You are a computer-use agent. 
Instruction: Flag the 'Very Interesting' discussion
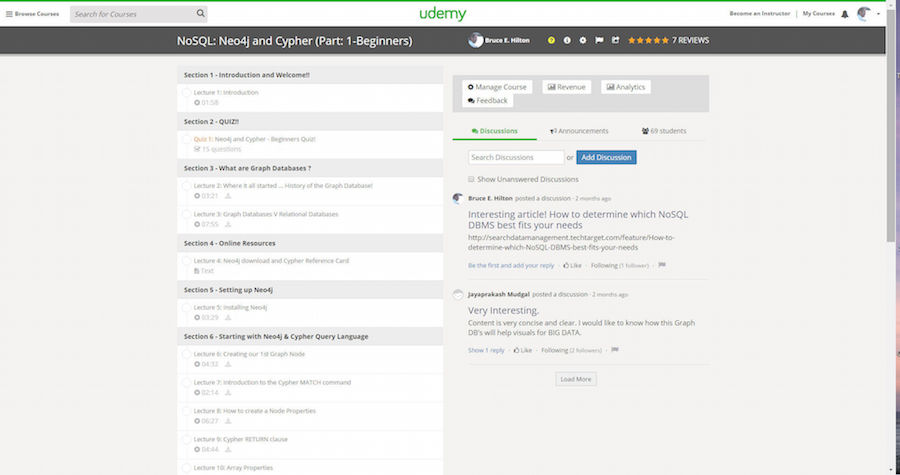coord(615,350)
